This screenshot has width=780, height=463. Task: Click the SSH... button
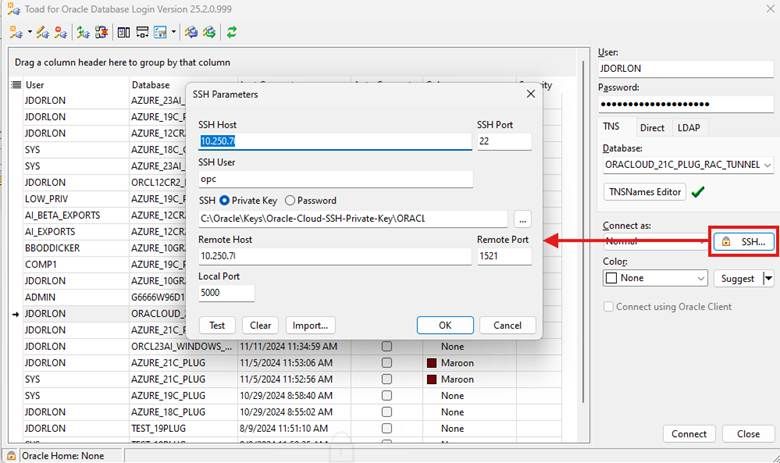(744, 242)
